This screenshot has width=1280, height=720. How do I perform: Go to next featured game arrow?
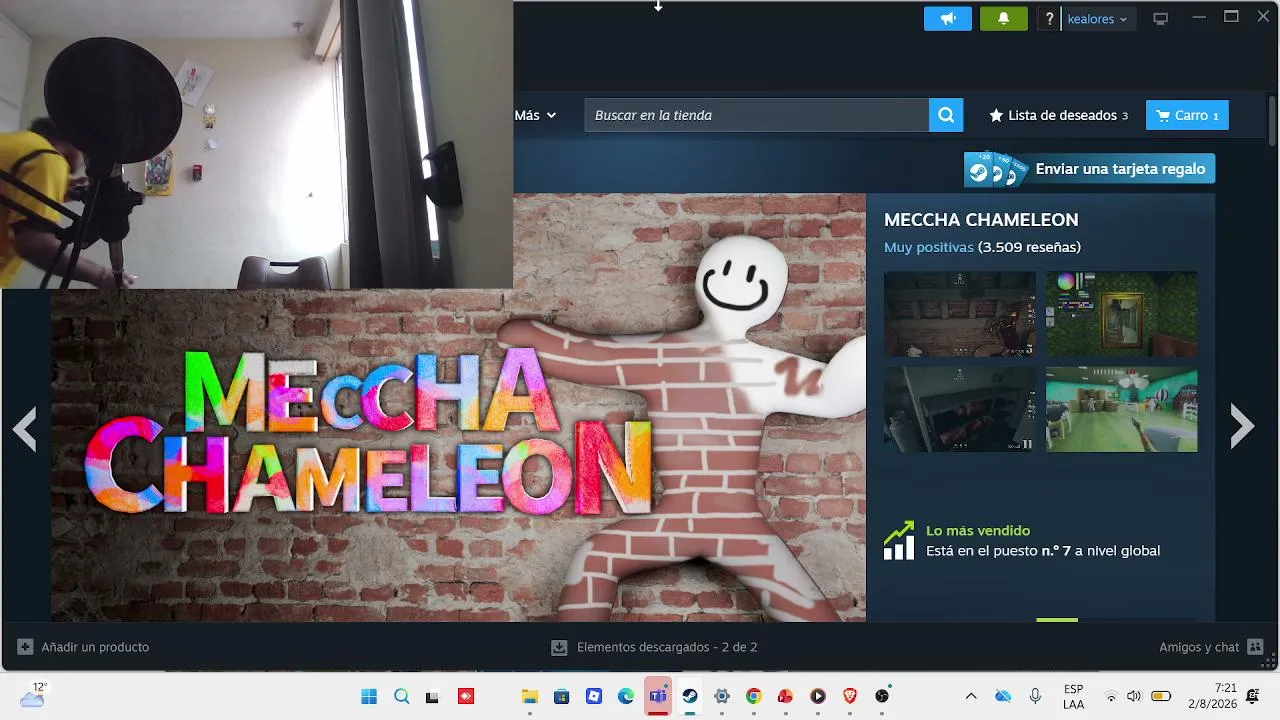1242,428
